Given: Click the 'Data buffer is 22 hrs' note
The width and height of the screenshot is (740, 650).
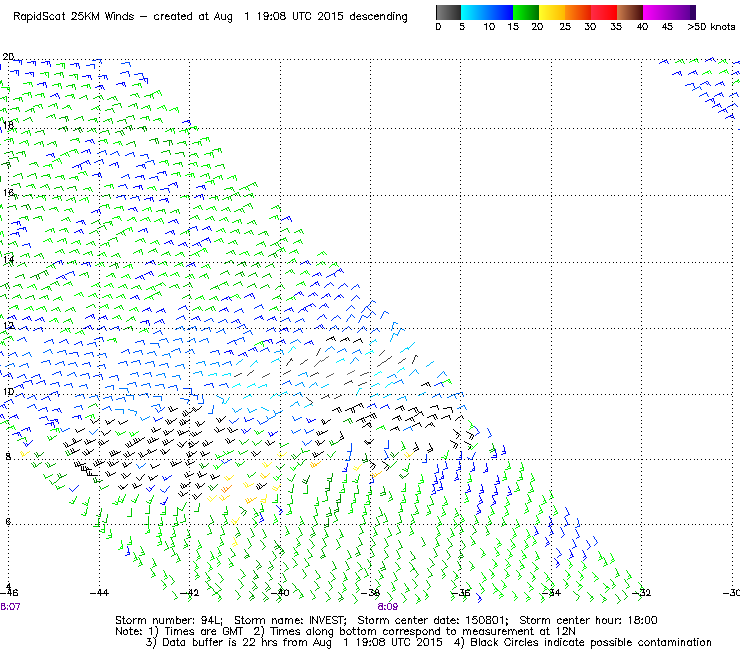Looking at the screenshot, I should (221, 642).
